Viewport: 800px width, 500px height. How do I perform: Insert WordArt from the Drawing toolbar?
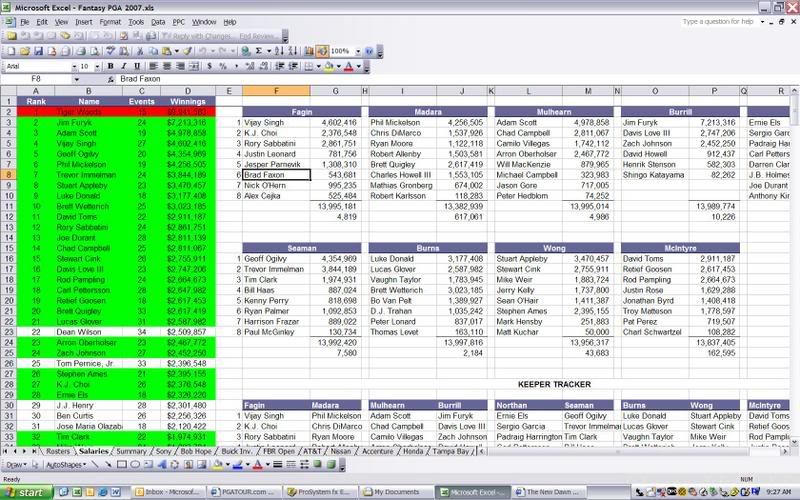tap(162, 464)
